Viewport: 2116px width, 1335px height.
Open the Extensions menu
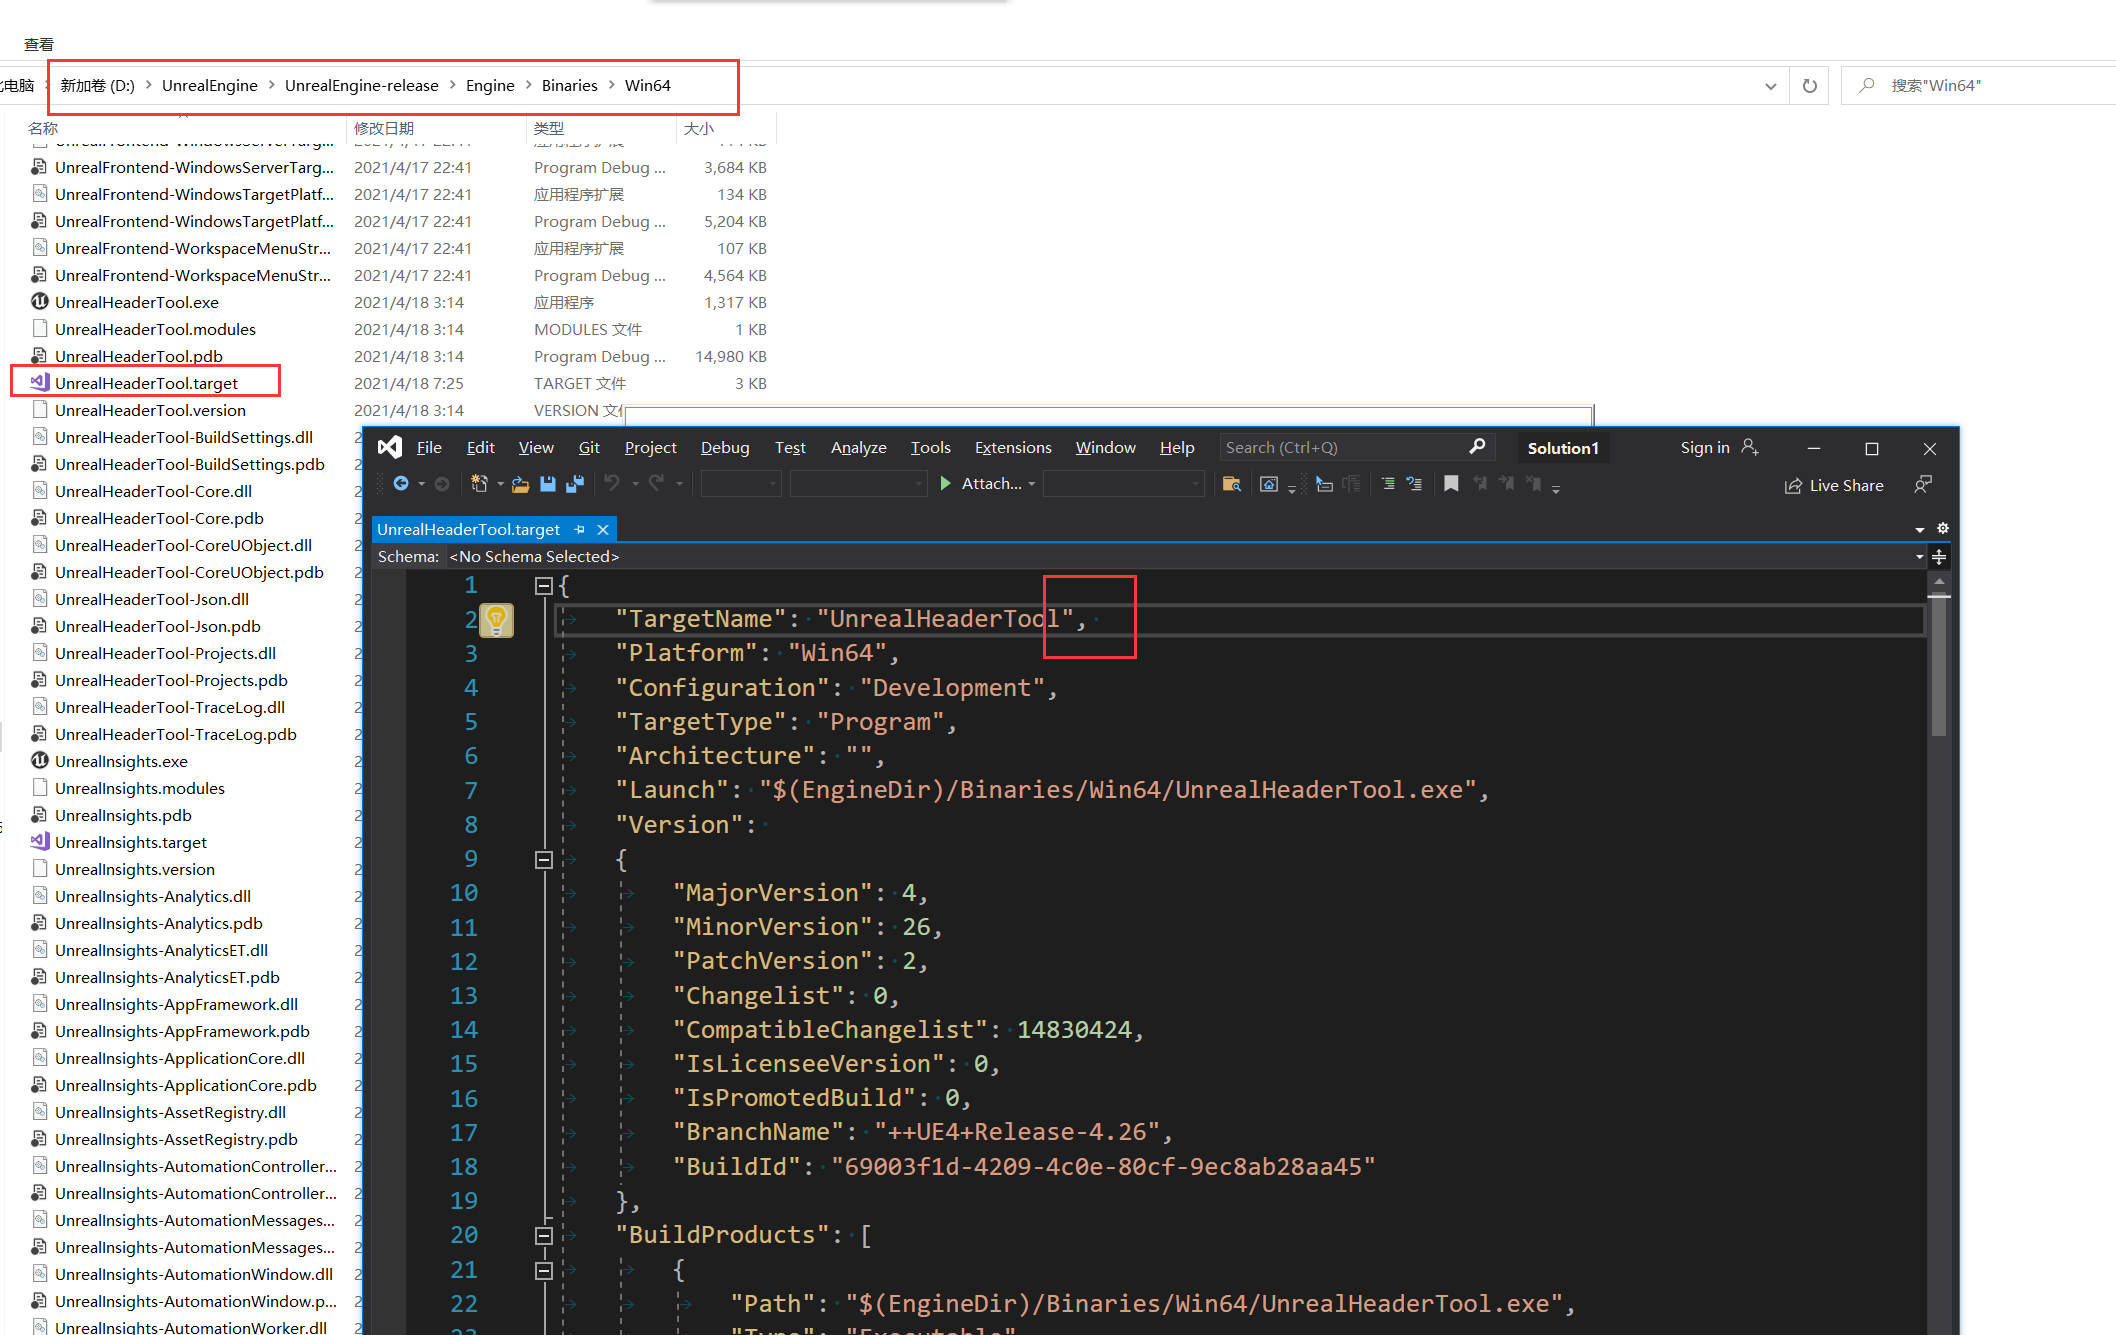coord(1012,448)
